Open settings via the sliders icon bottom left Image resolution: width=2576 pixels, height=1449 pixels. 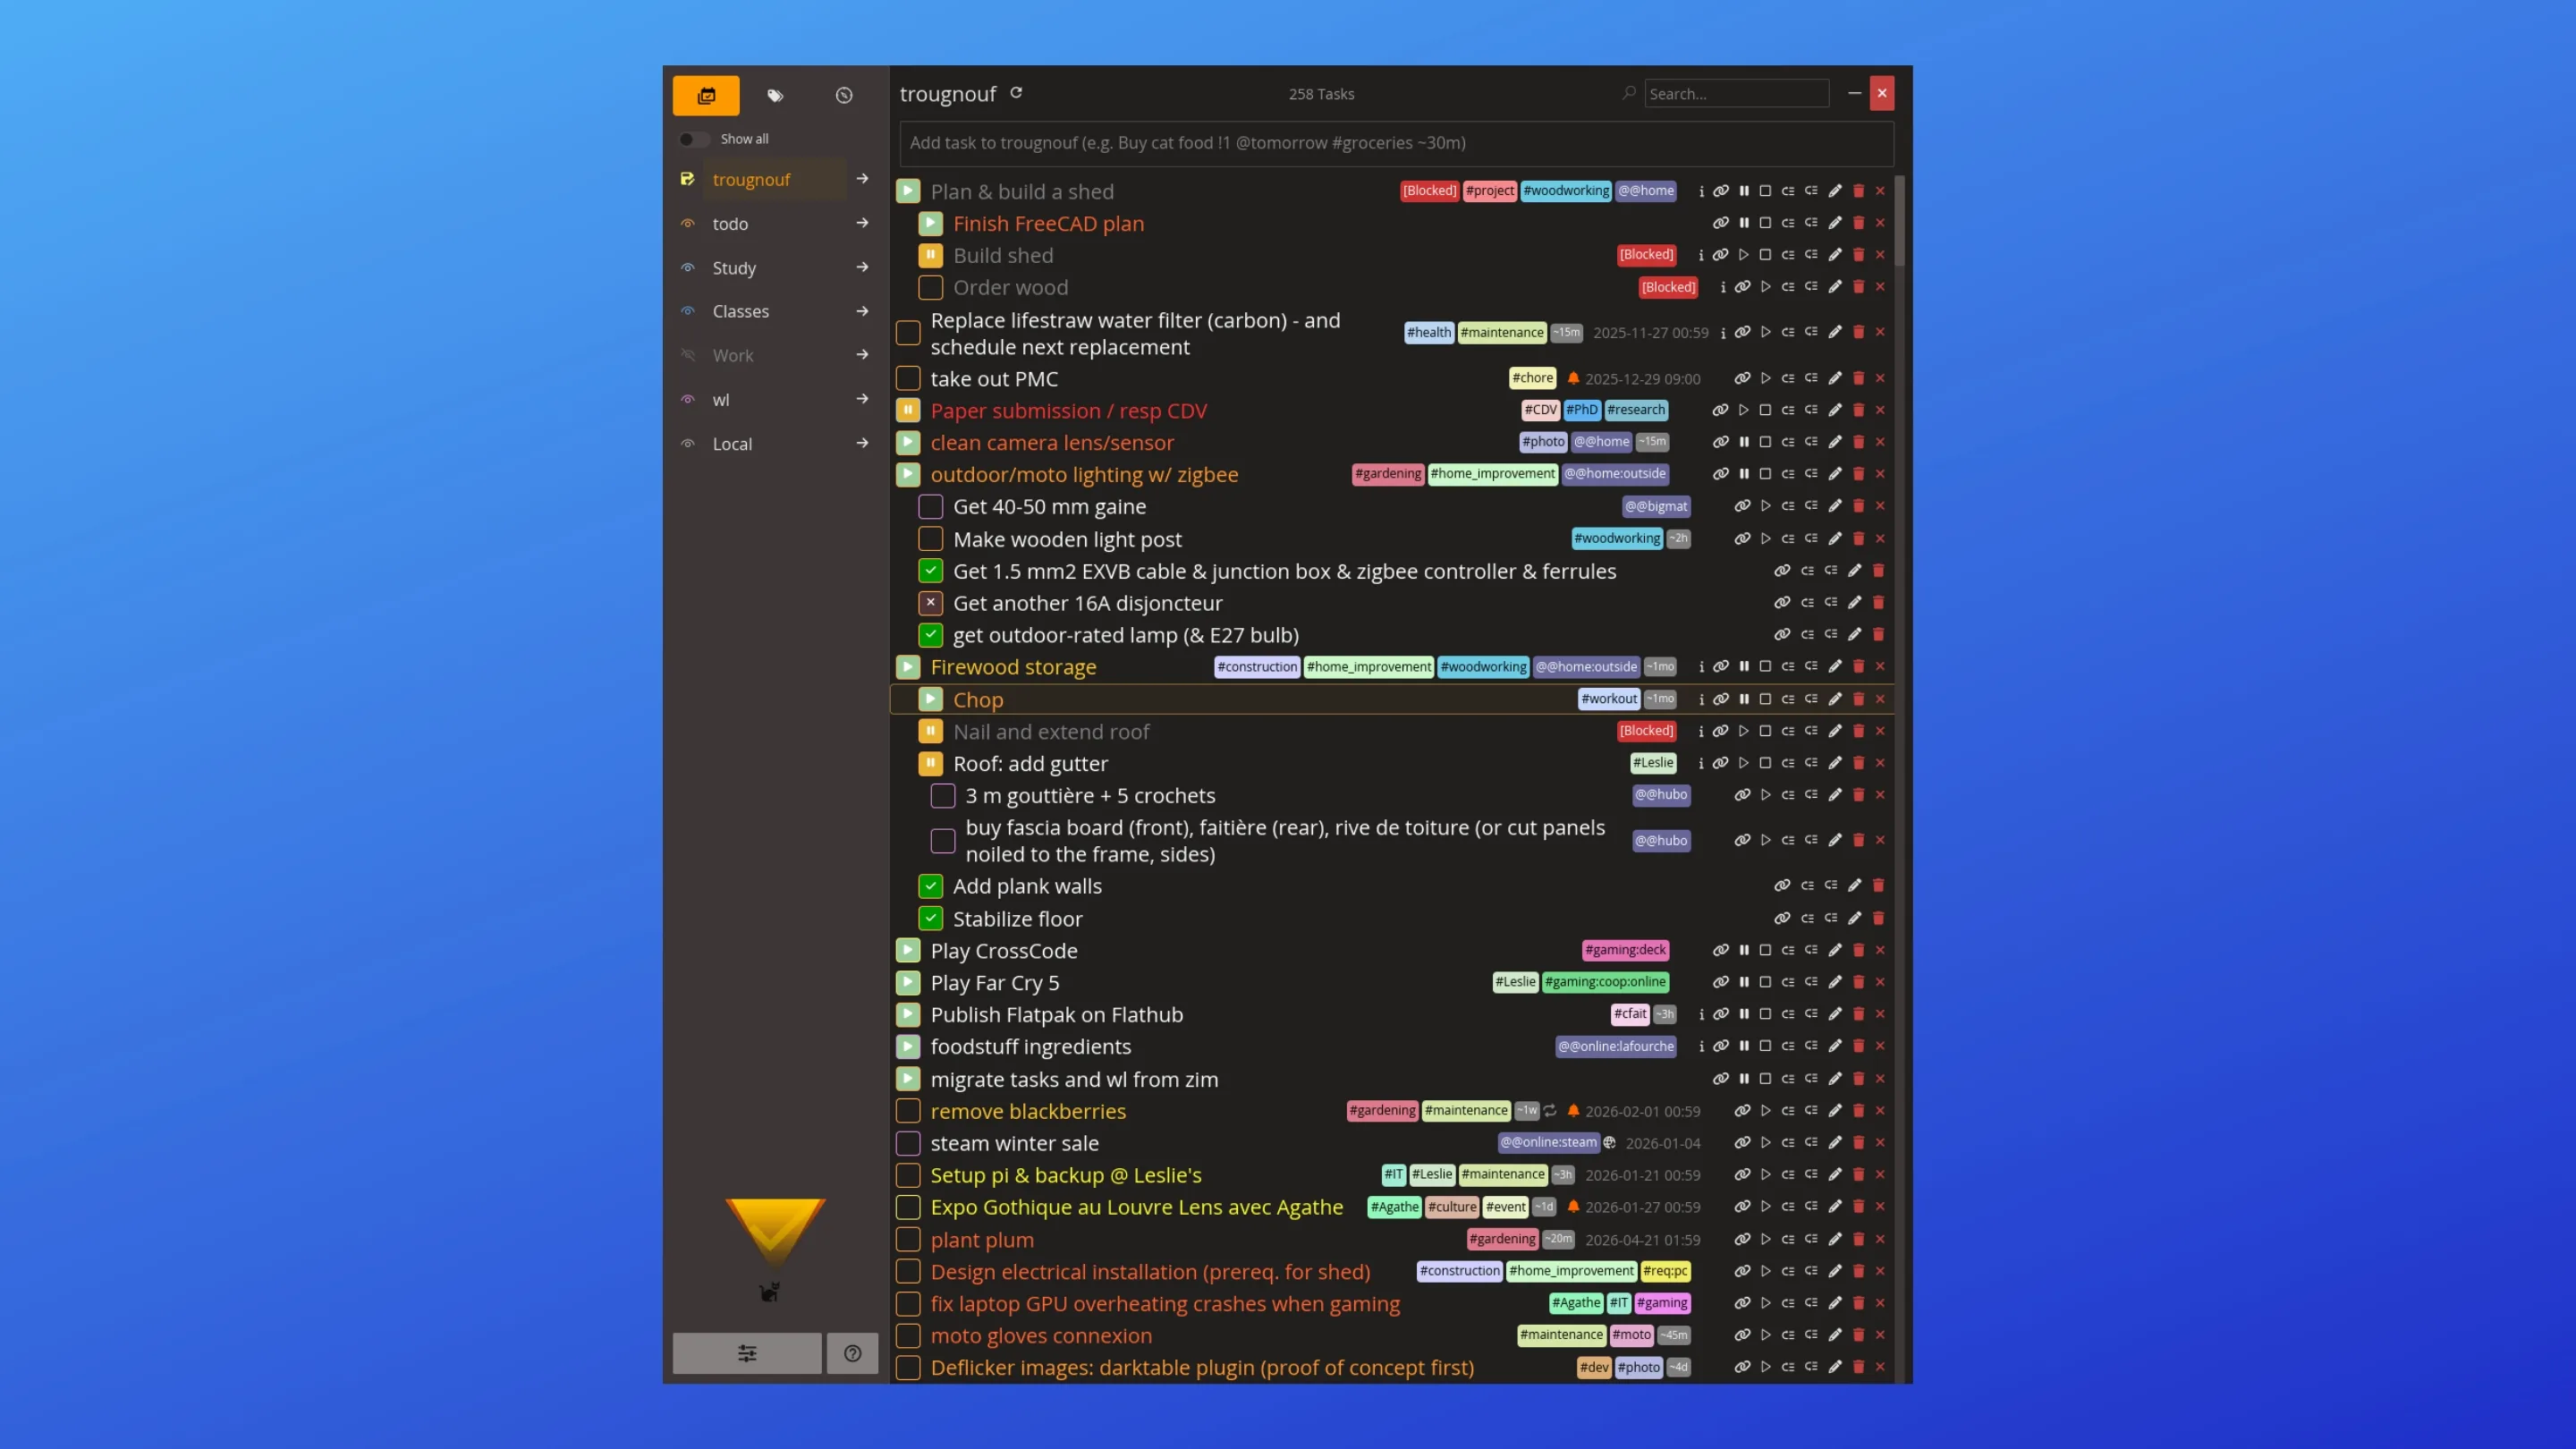747,1352
